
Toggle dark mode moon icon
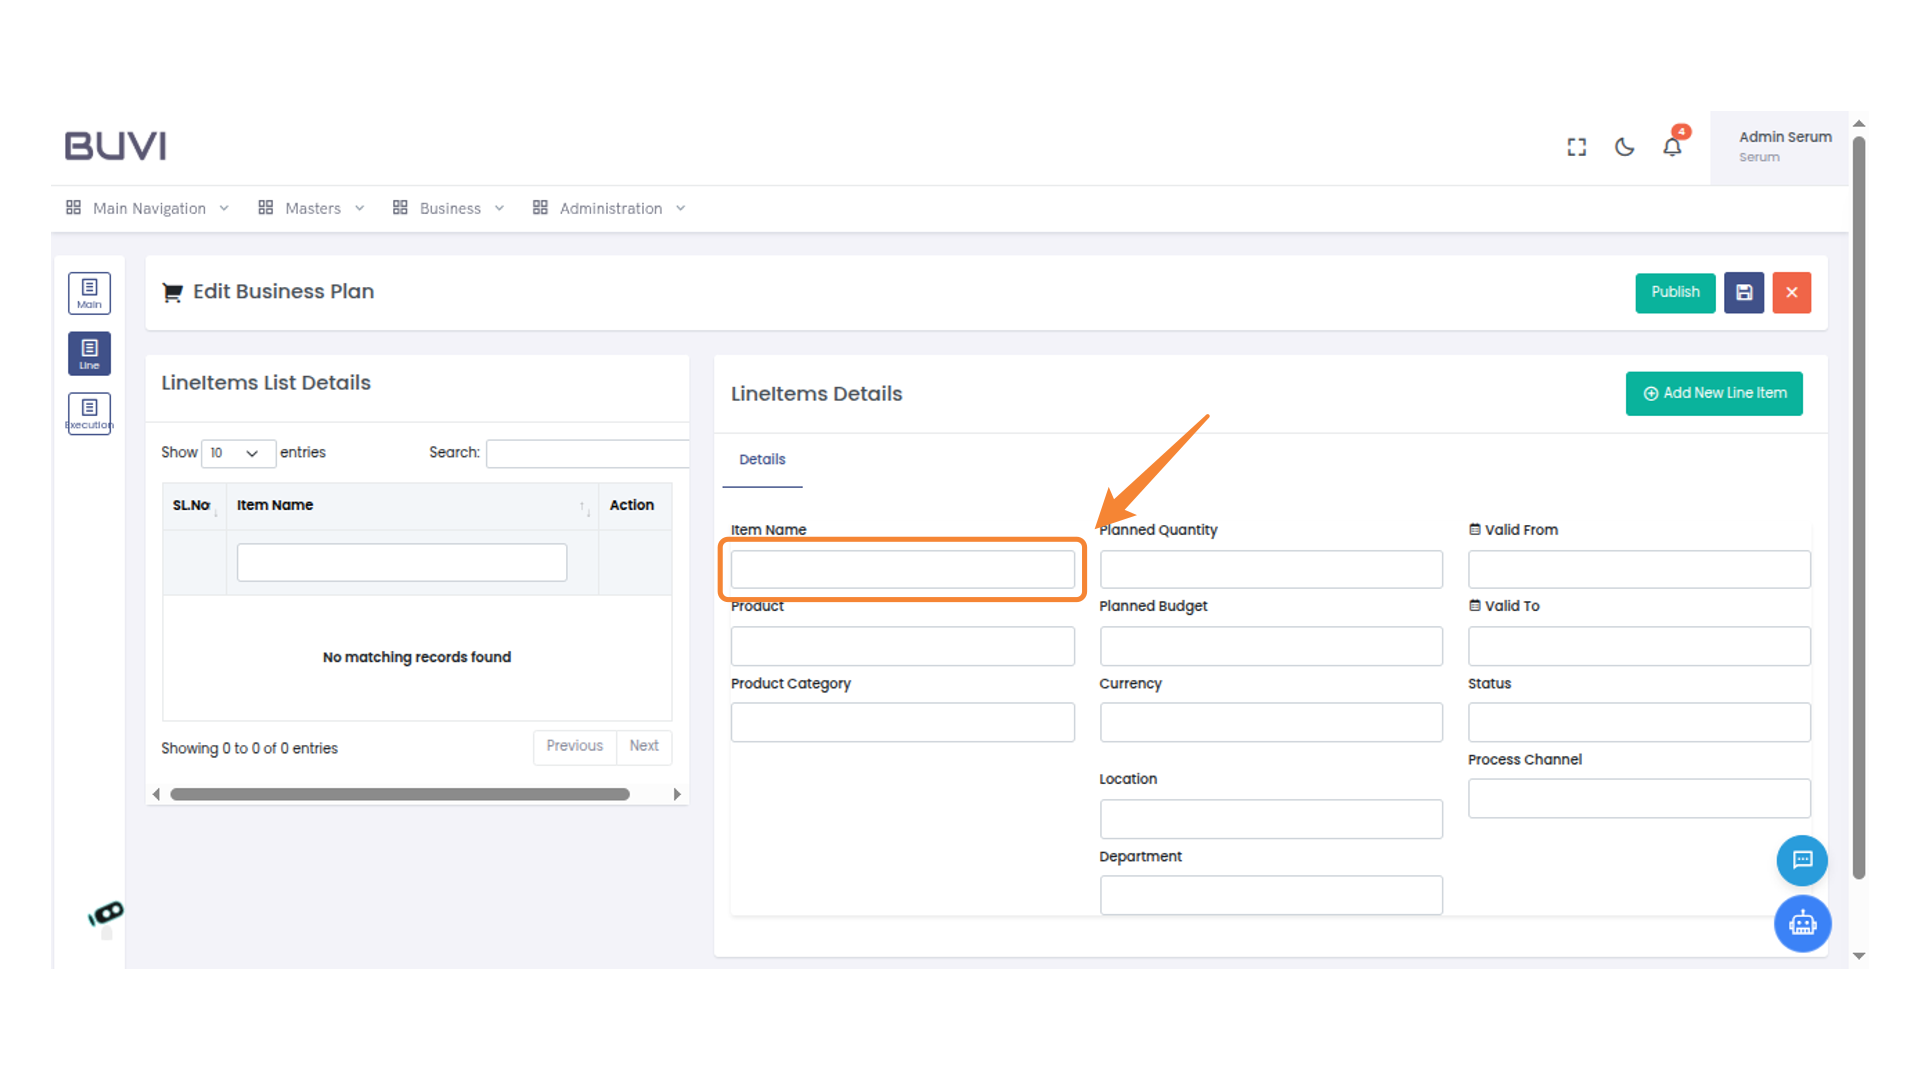pyautogui.click(x=1624, y=147)
